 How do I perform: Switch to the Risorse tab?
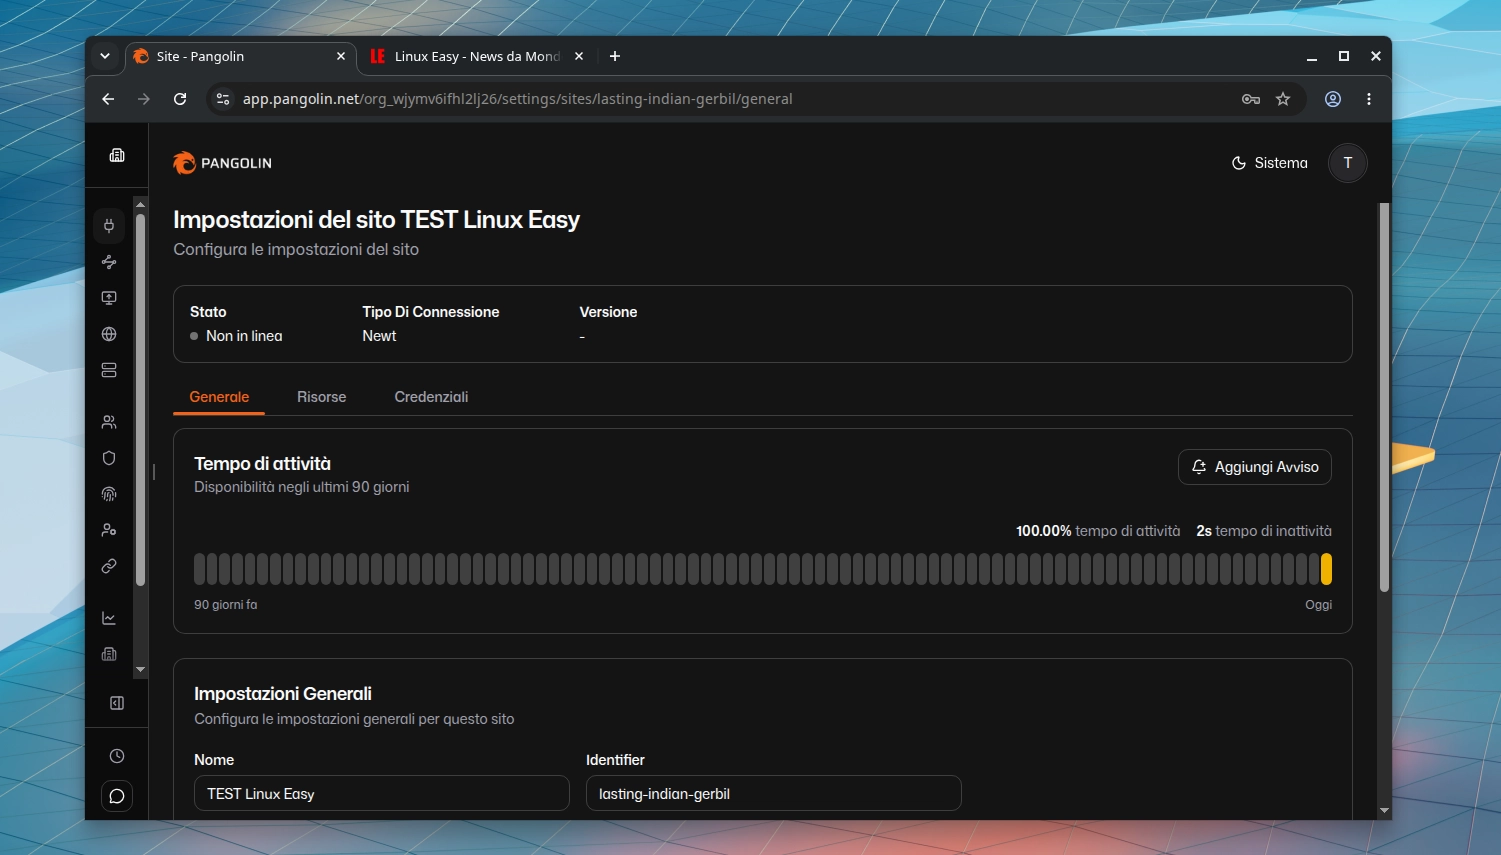pos(322,397)
